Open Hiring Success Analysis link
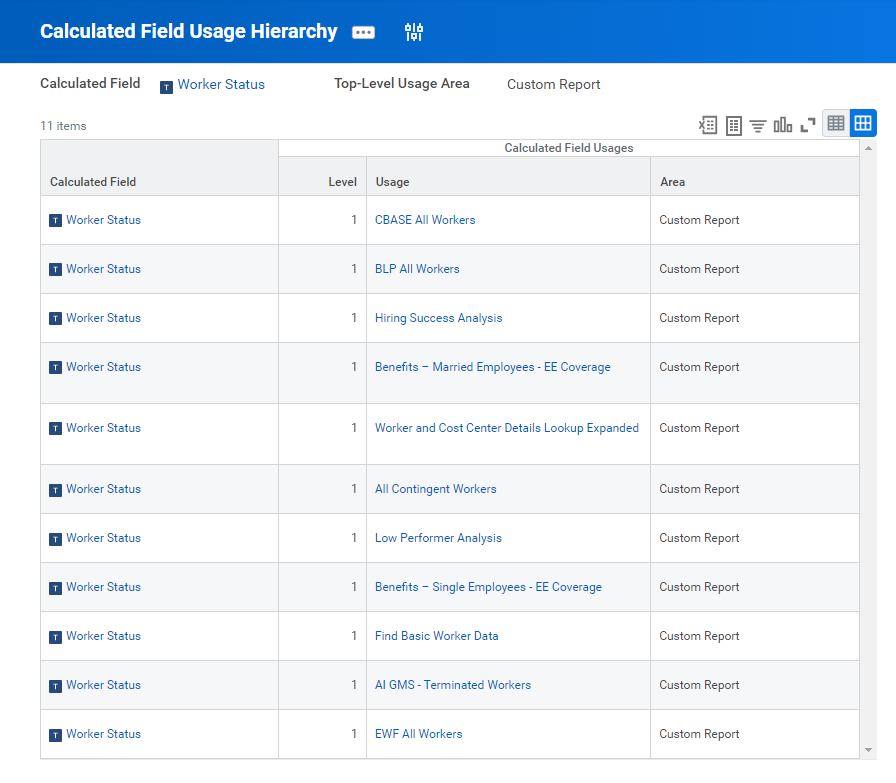Screen dimensions: 896x783 (439, 318)
